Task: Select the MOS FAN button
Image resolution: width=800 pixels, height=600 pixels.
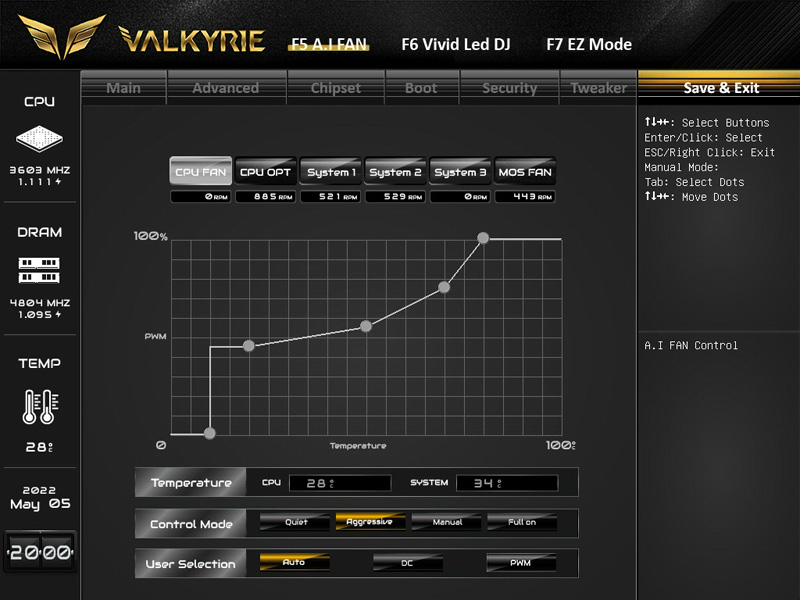Action: pyautogui.click(x=525, y=171)
